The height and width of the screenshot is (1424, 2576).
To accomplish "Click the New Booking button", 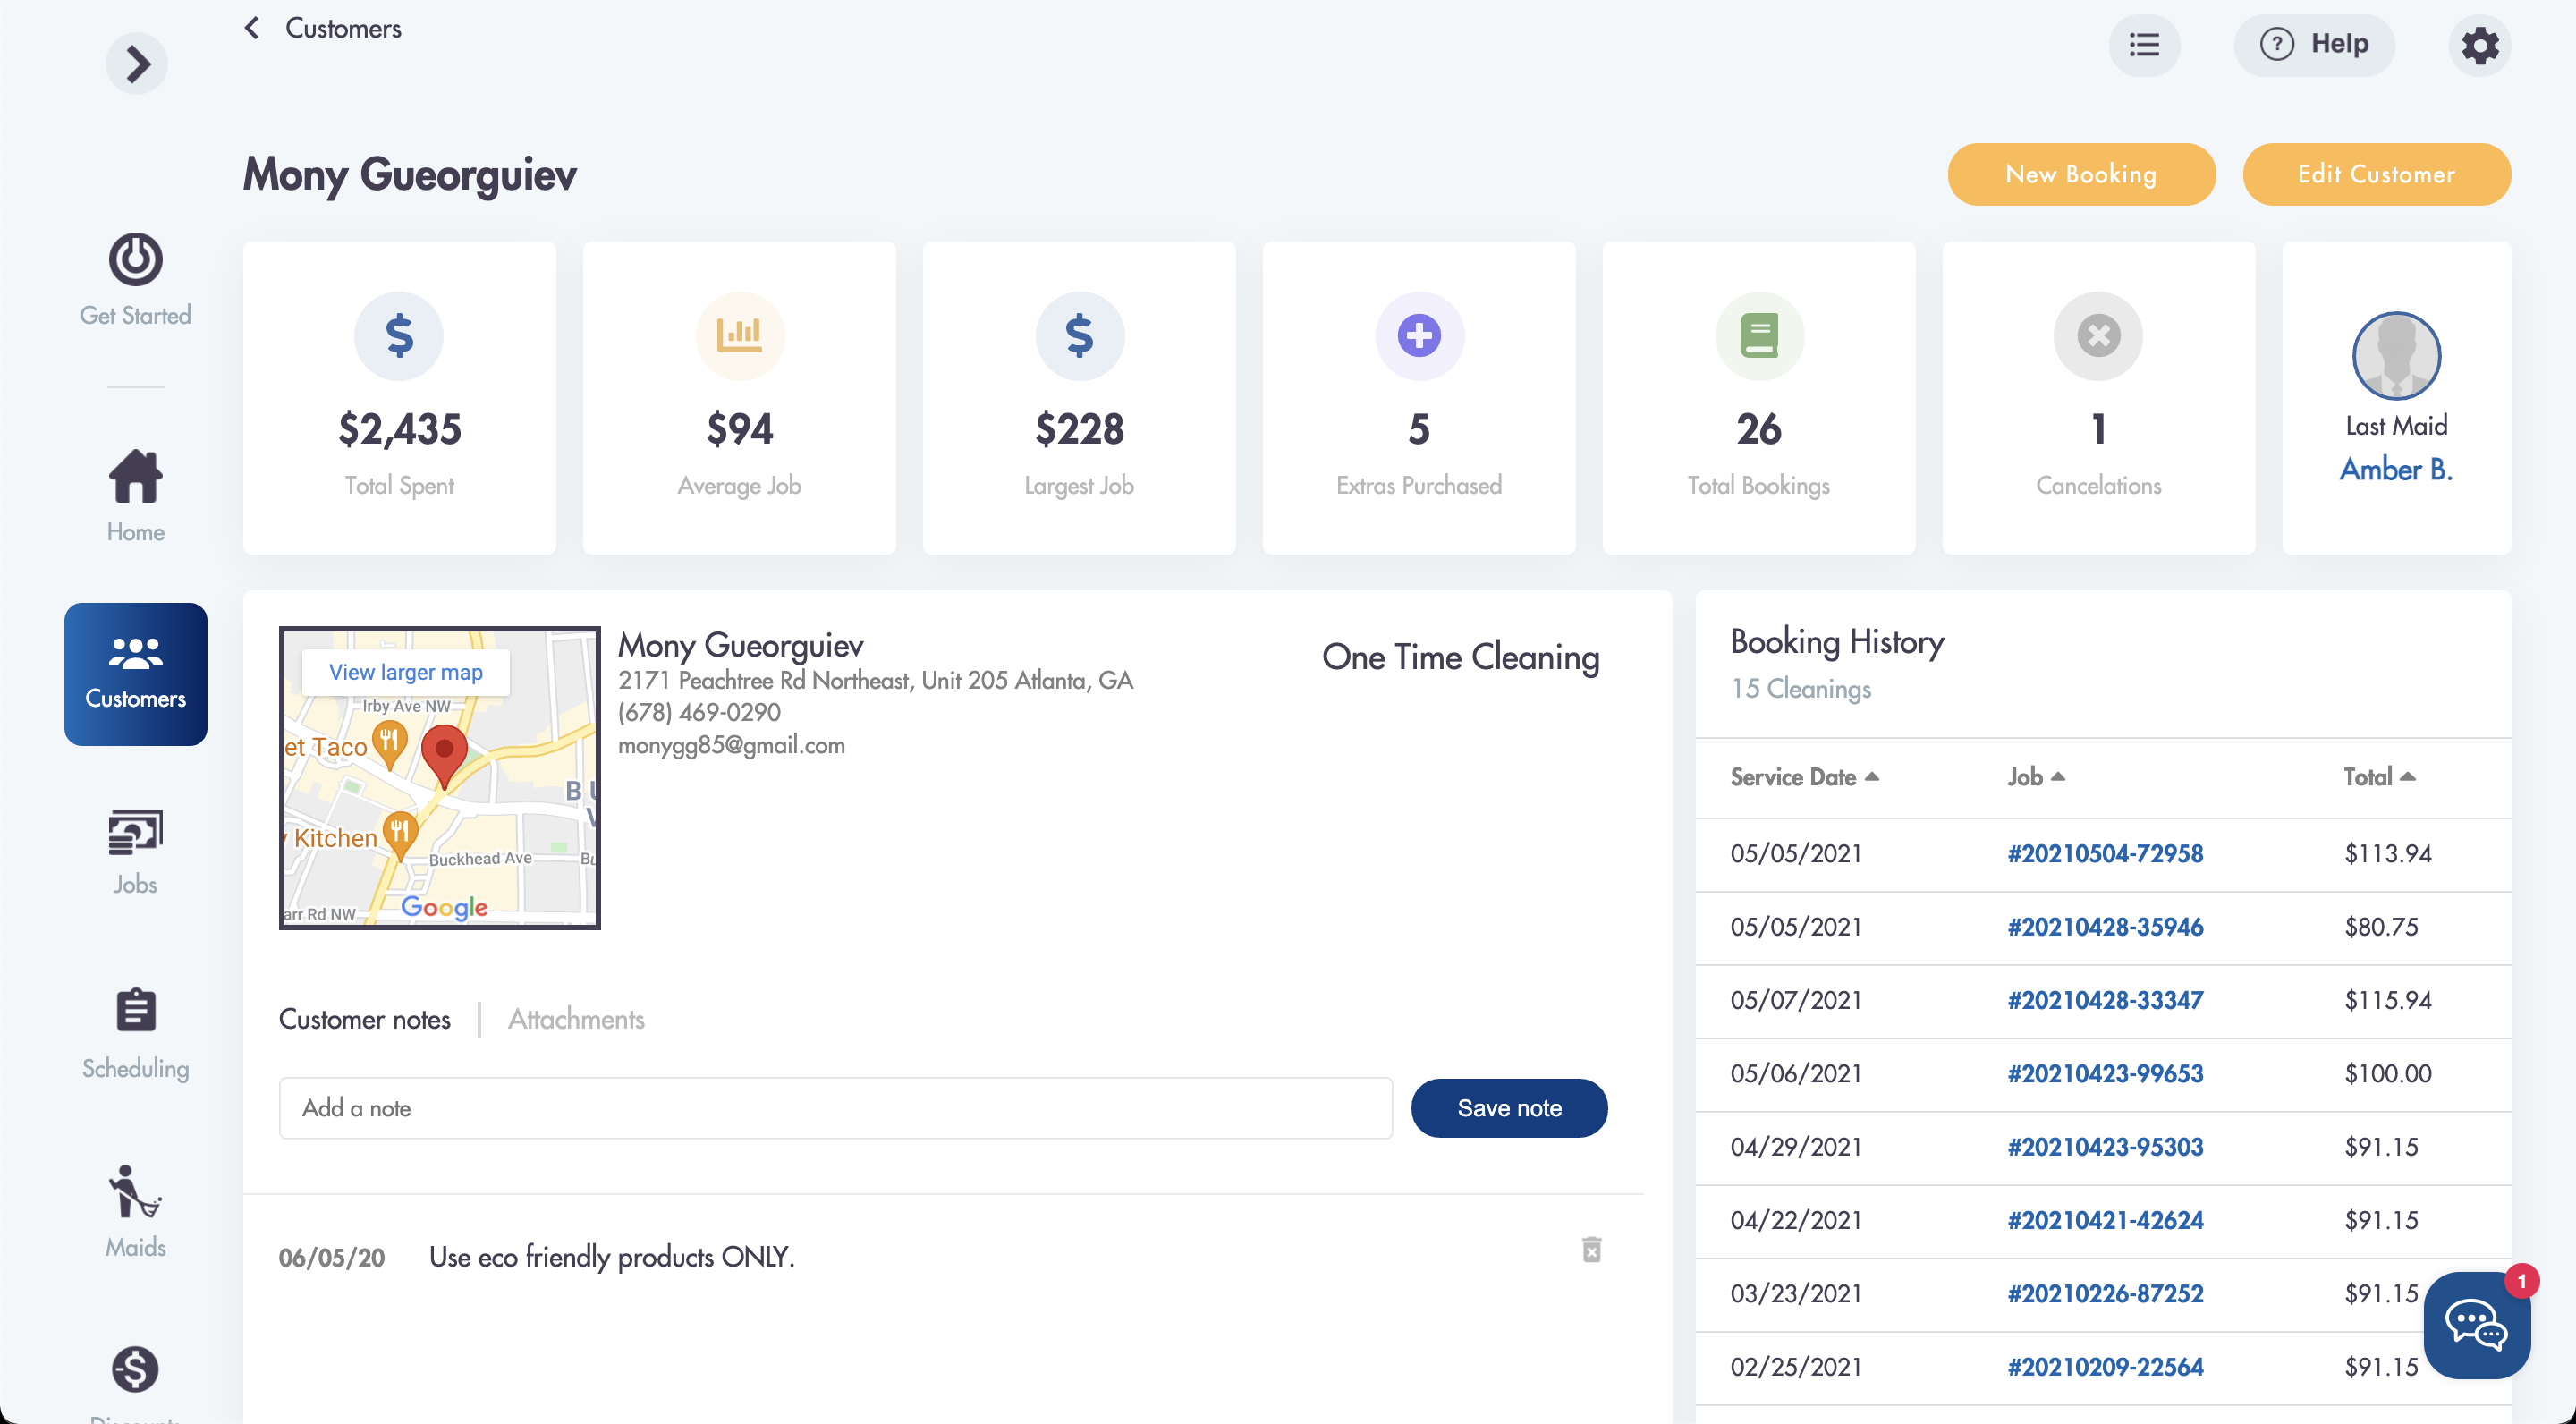I will click(x=2080, y=174).
